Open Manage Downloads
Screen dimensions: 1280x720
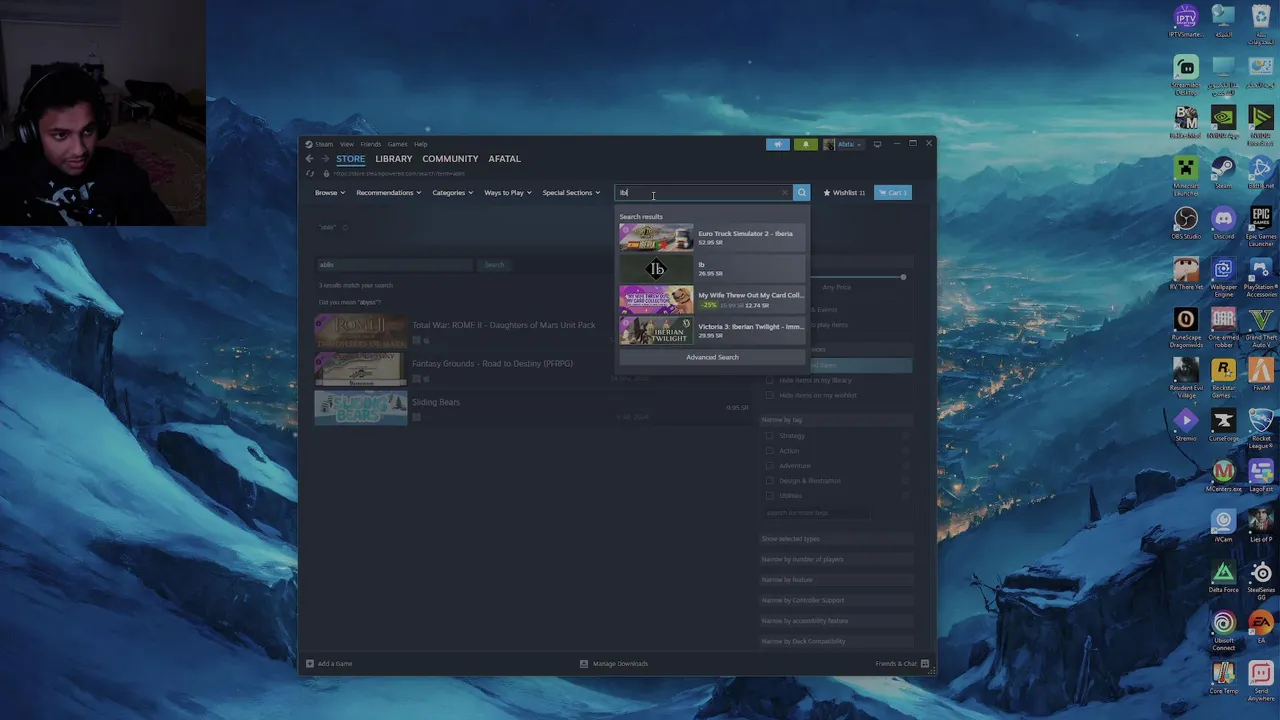pos(614,664)
